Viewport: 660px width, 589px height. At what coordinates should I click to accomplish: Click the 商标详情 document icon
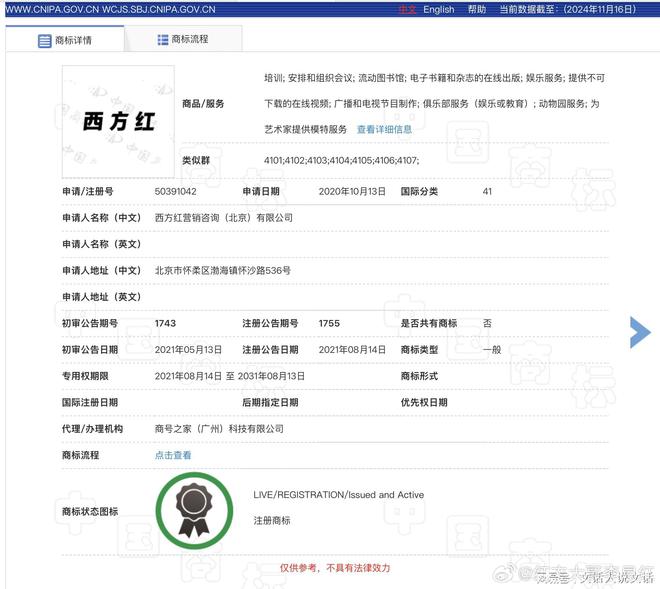click(x=44, y=41)
